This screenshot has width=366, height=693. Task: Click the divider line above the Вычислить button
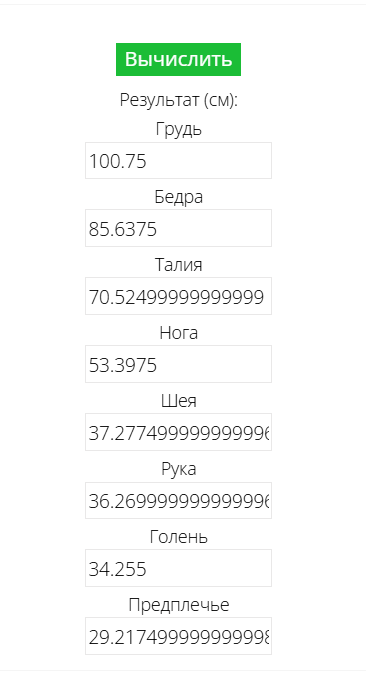tap(183, 4)
